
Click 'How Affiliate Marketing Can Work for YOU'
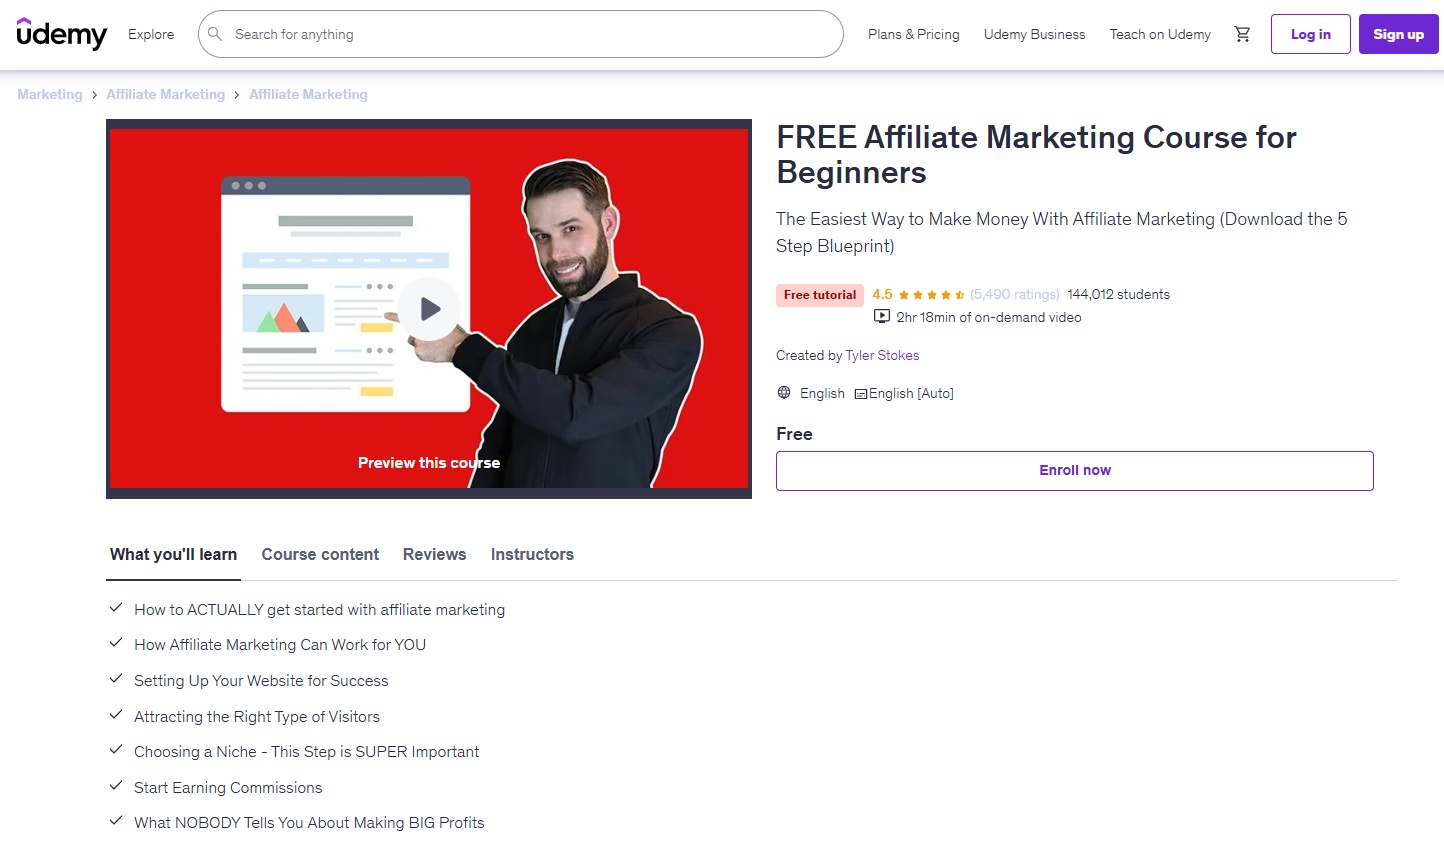tap(280, 645)
